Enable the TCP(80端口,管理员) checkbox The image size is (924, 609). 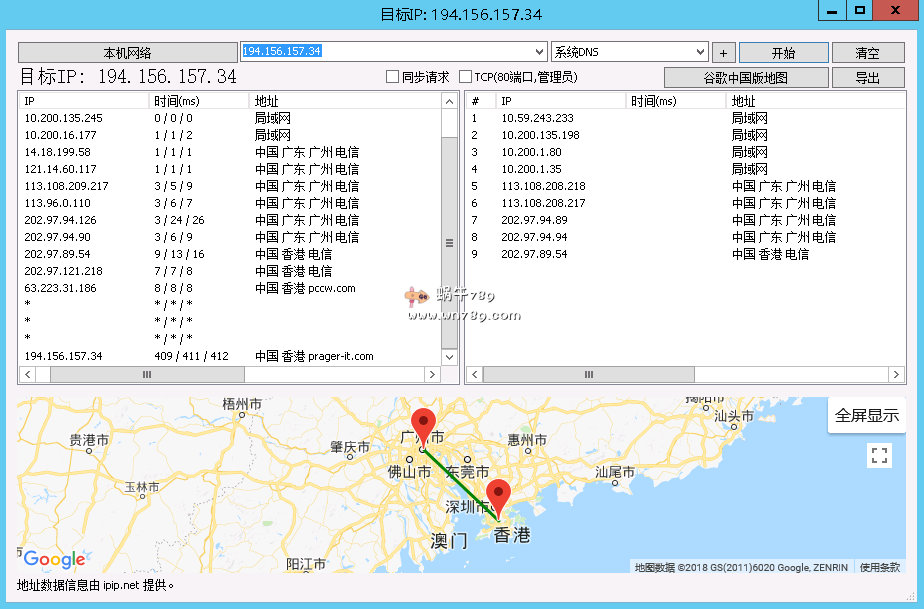tap(466, 77)
